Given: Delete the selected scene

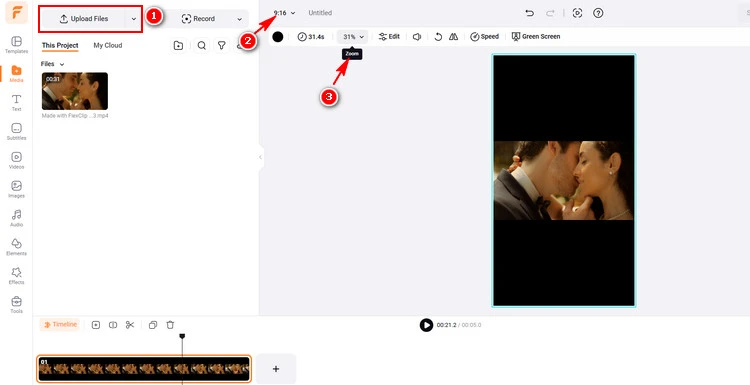Looking at the screenshot, I should pos(170,325).
